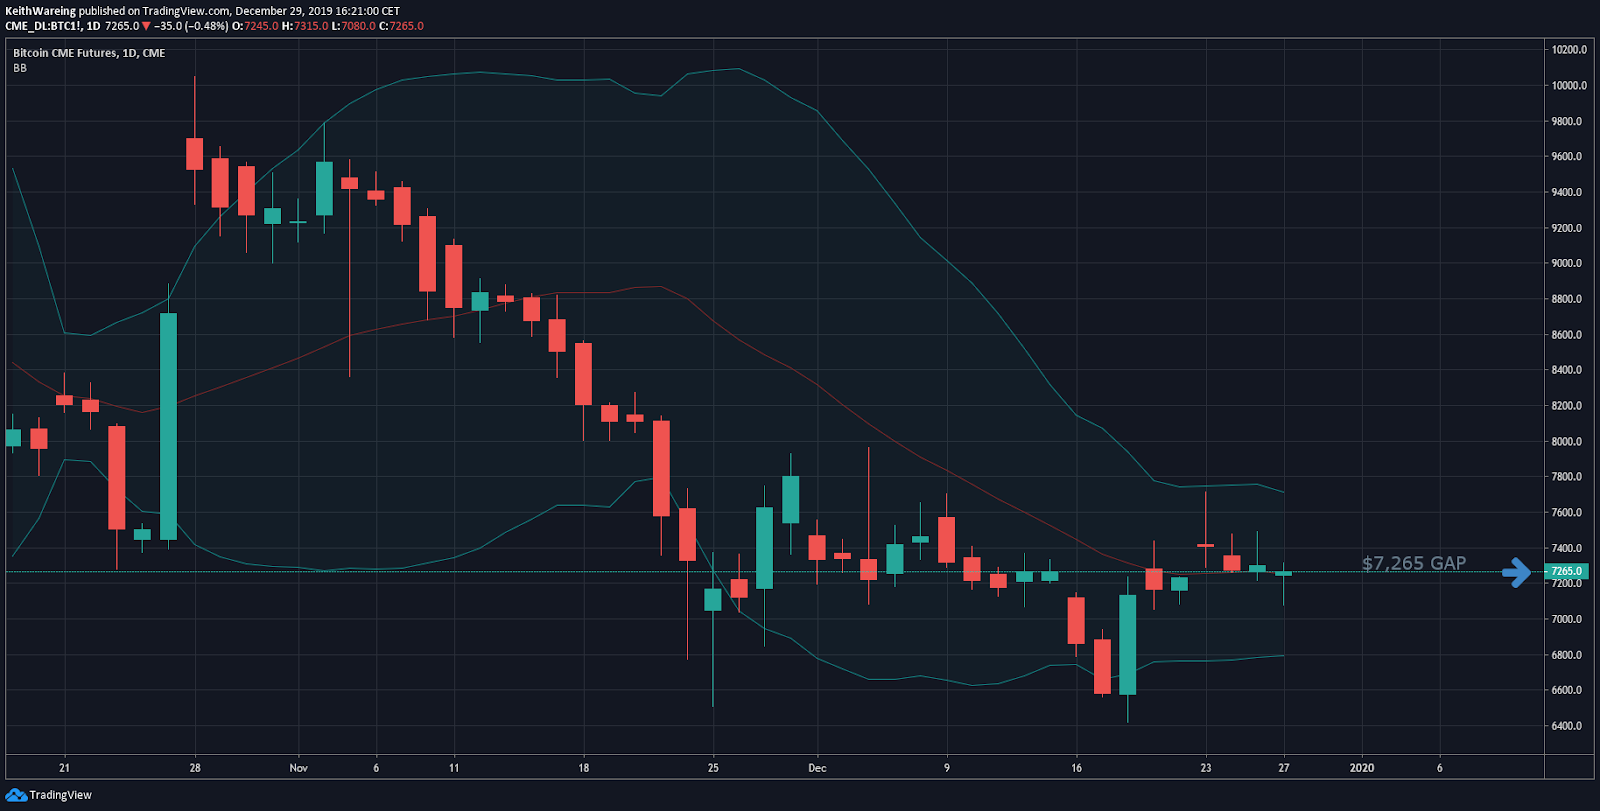This screenshot has width=1600, height=811.
Task: Click the $7,265 GAP annotation text
Action: tap(1414, 563)
